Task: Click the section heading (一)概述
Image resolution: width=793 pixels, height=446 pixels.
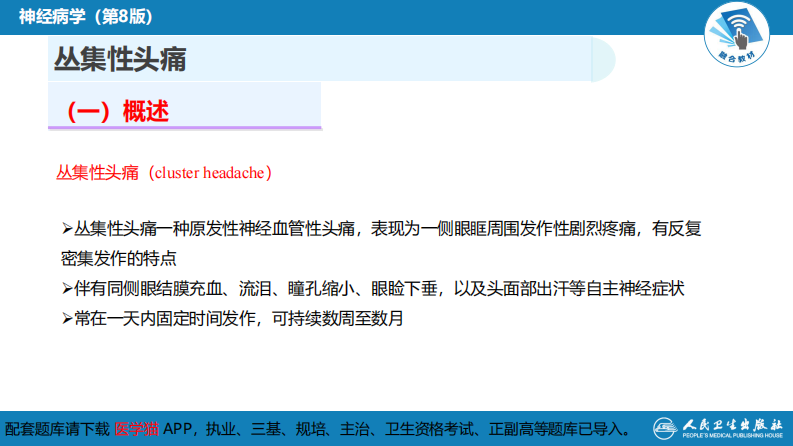Action: coord(117,111)
